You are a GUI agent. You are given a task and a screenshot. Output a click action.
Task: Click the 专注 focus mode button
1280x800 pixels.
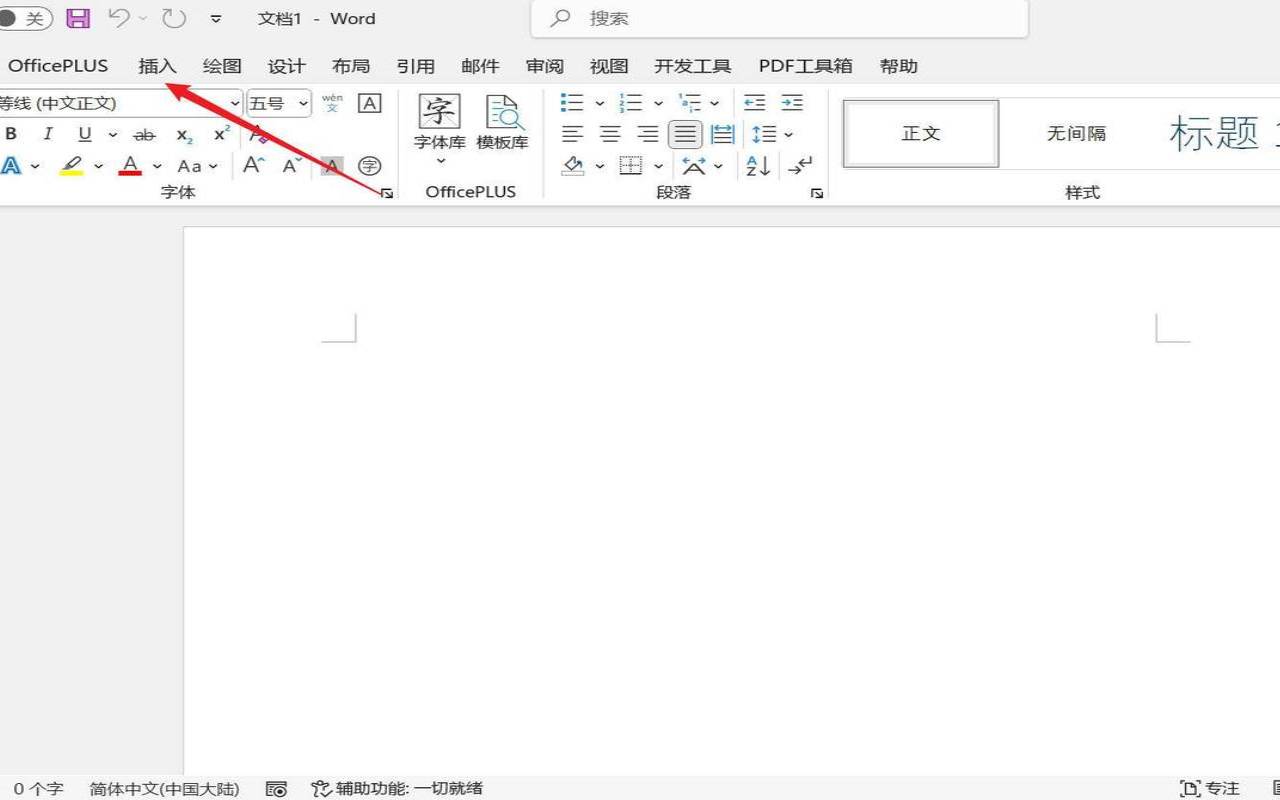1210,788
